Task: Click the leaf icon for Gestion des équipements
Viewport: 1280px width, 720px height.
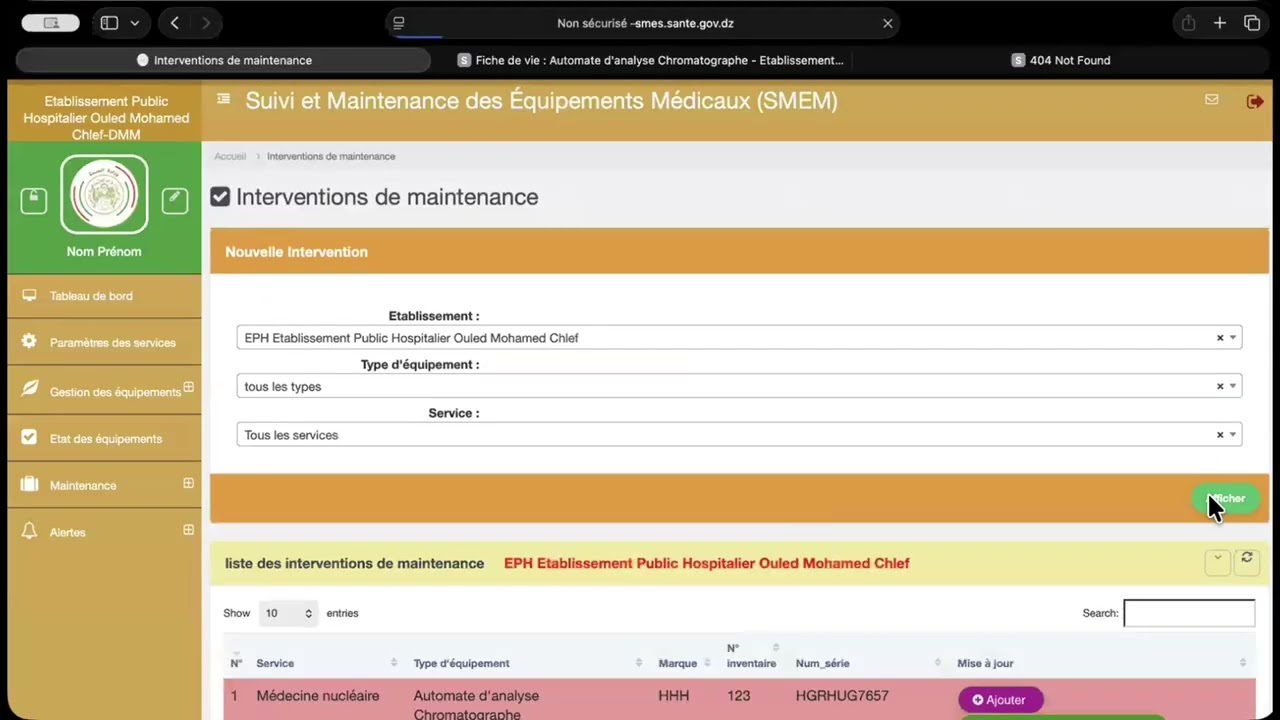Action: (29, 389)
